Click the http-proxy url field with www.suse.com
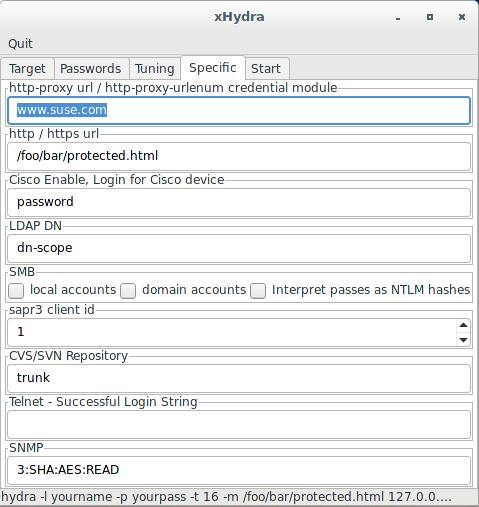 click(239, 111)
